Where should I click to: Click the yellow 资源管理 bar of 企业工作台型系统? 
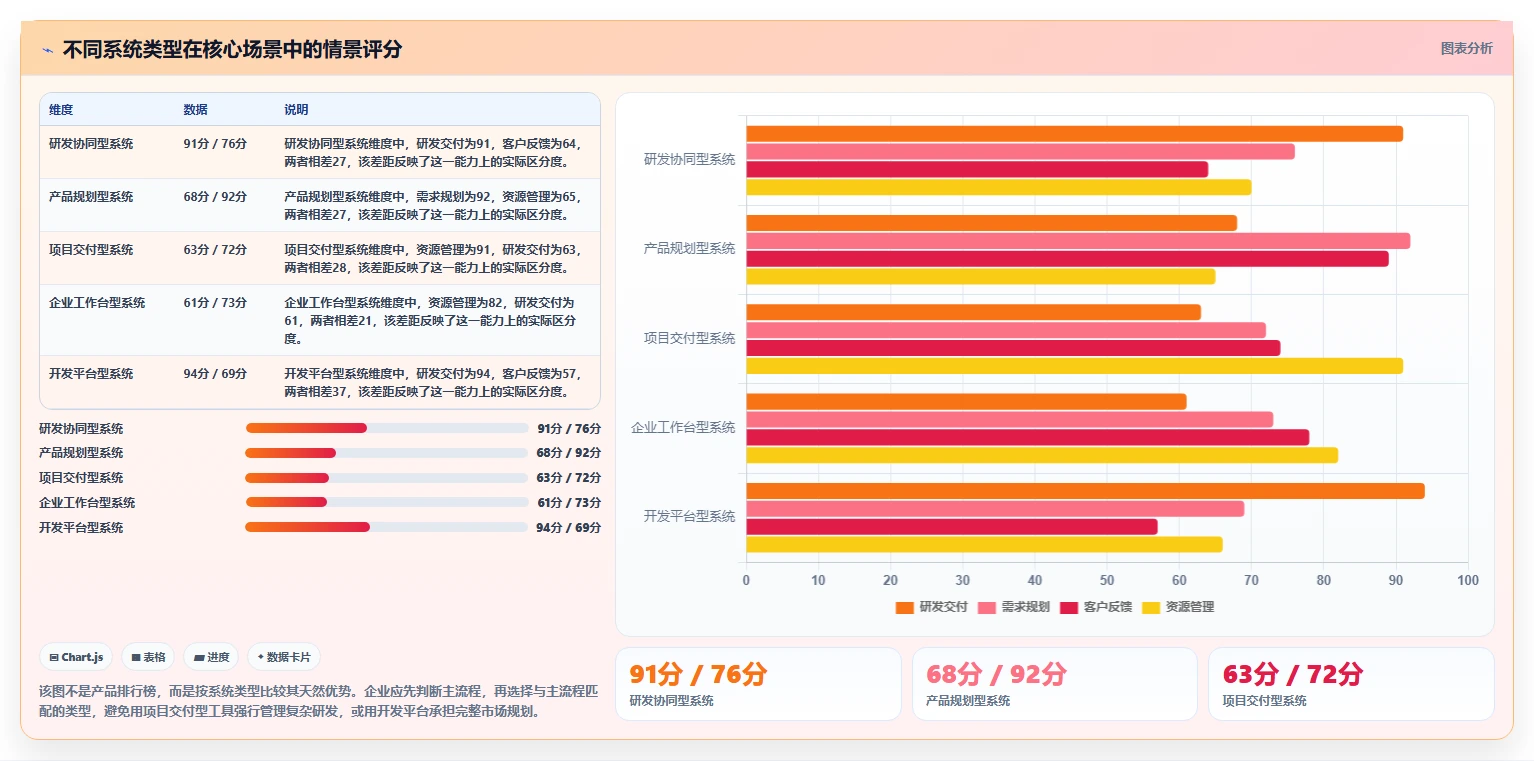pos(1042,455)
